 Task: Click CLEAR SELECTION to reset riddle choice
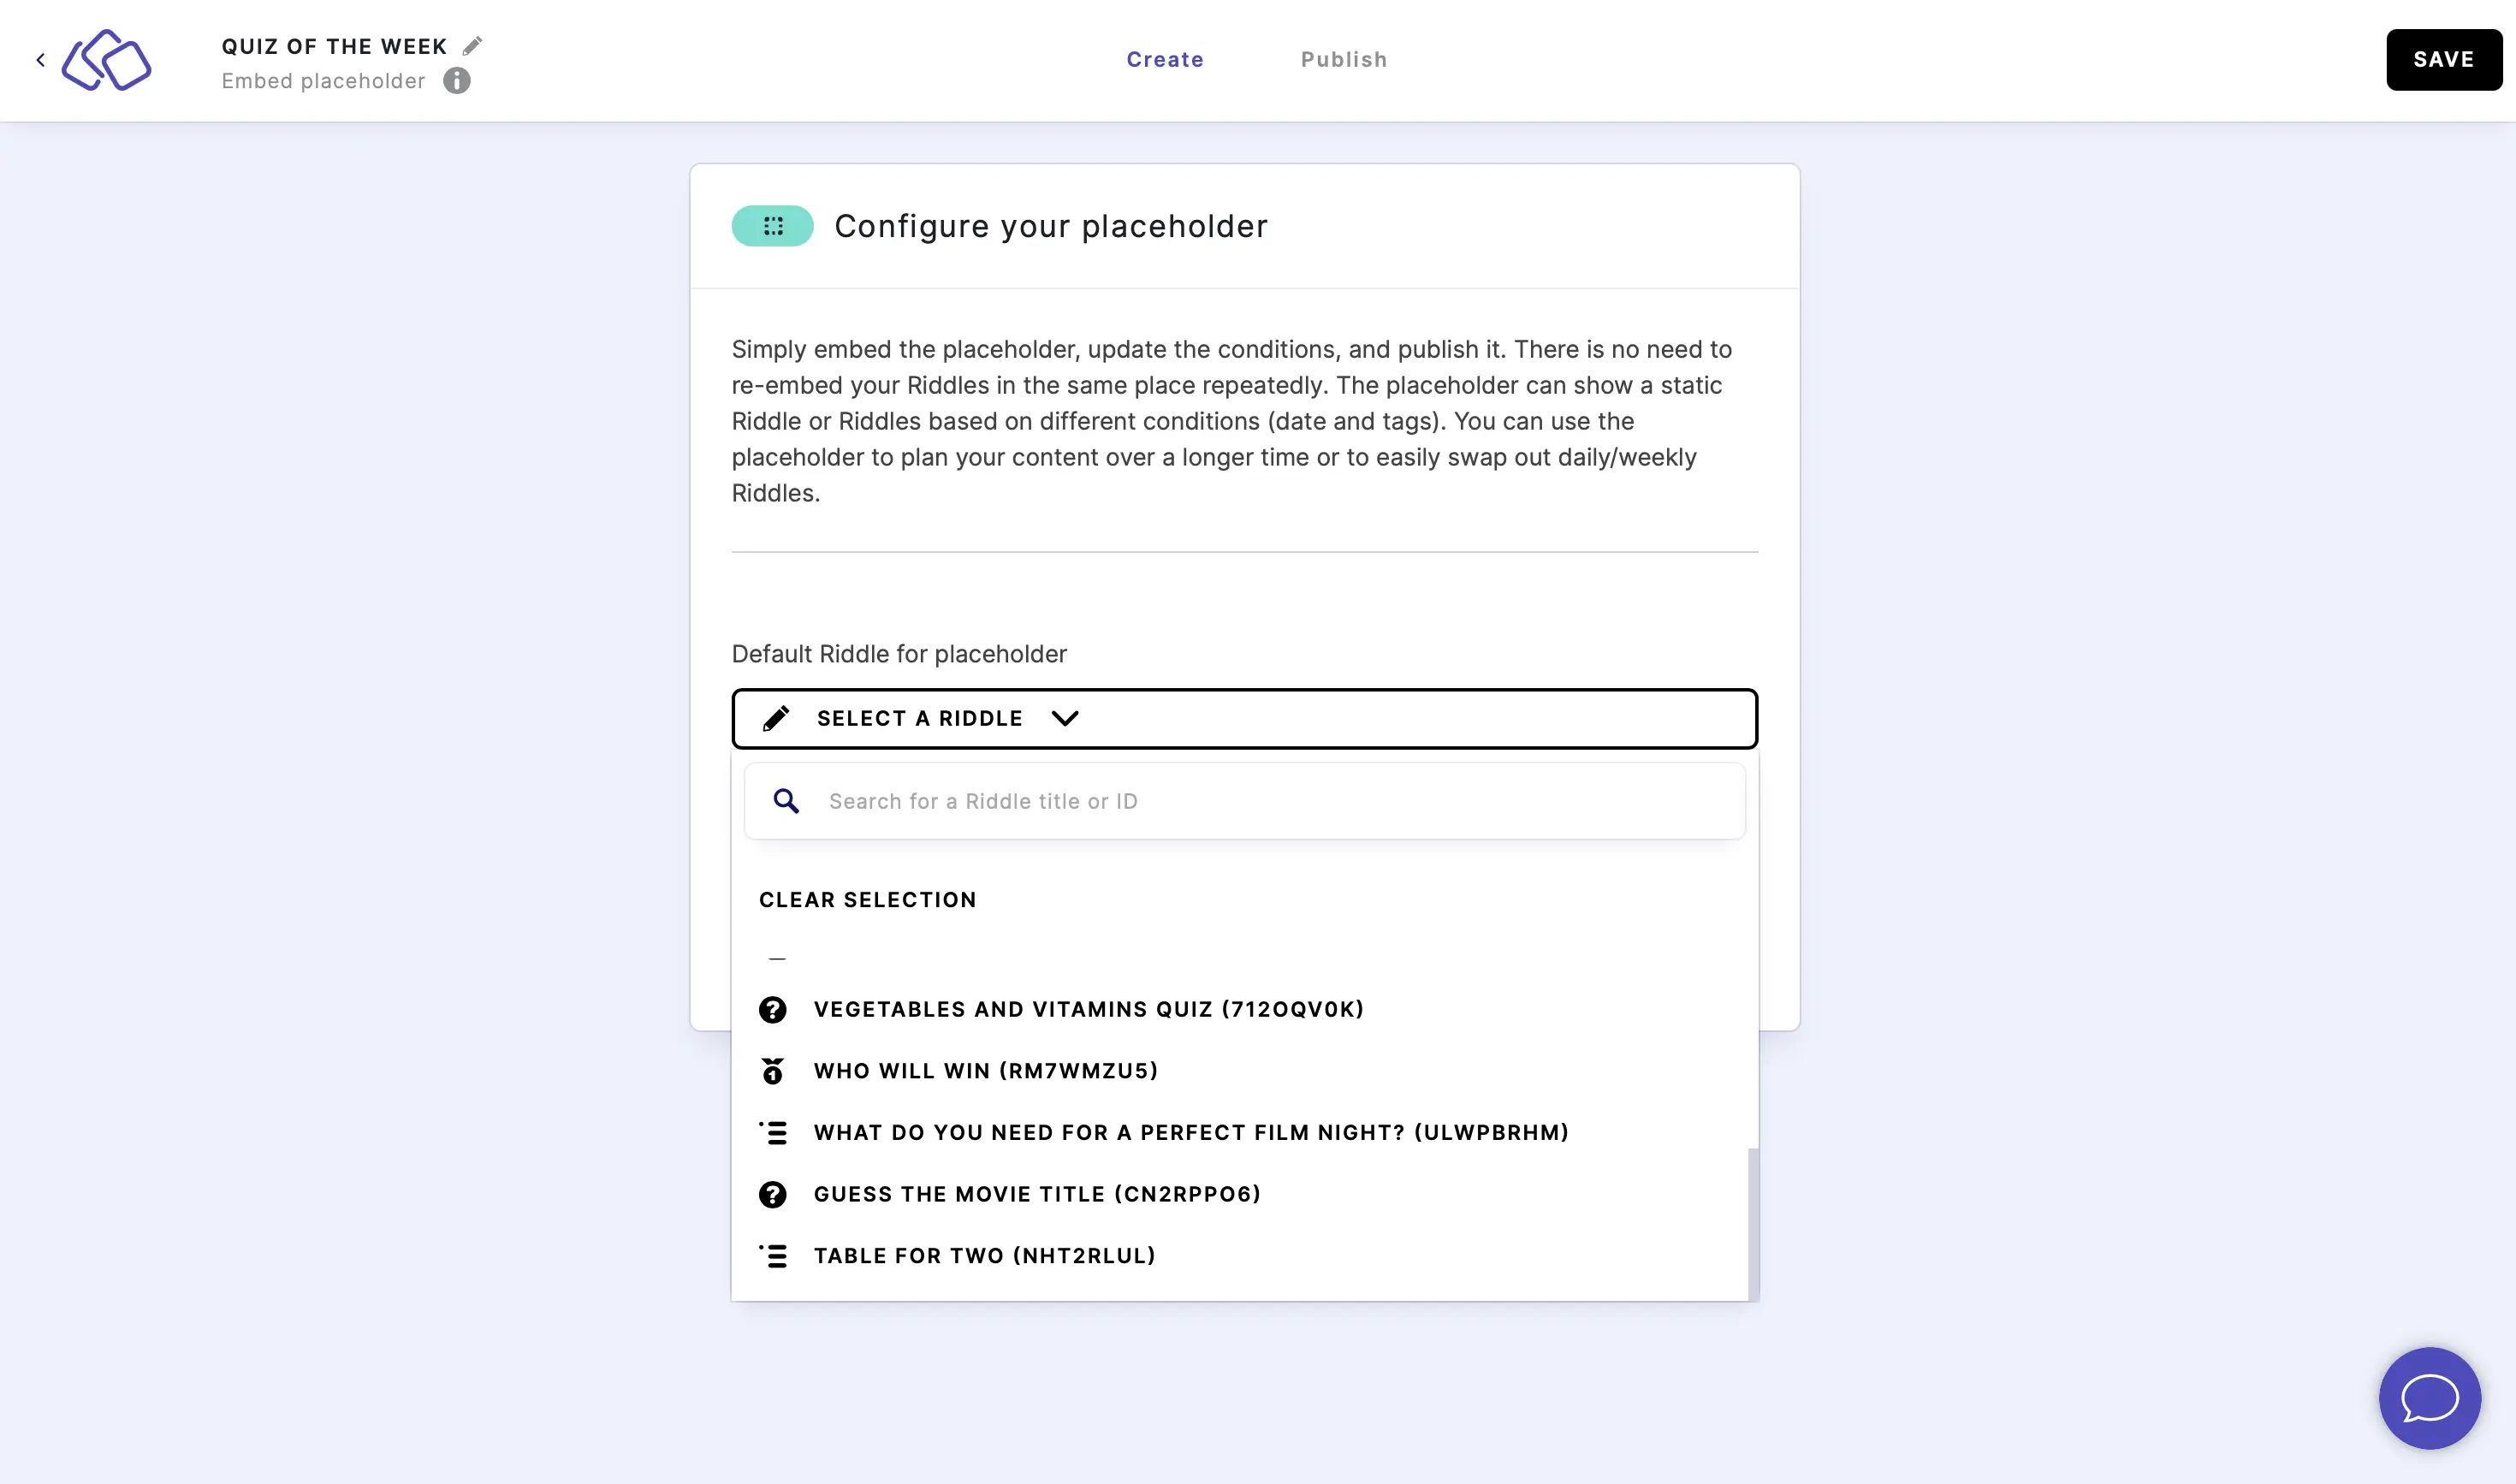click(869, 899)
